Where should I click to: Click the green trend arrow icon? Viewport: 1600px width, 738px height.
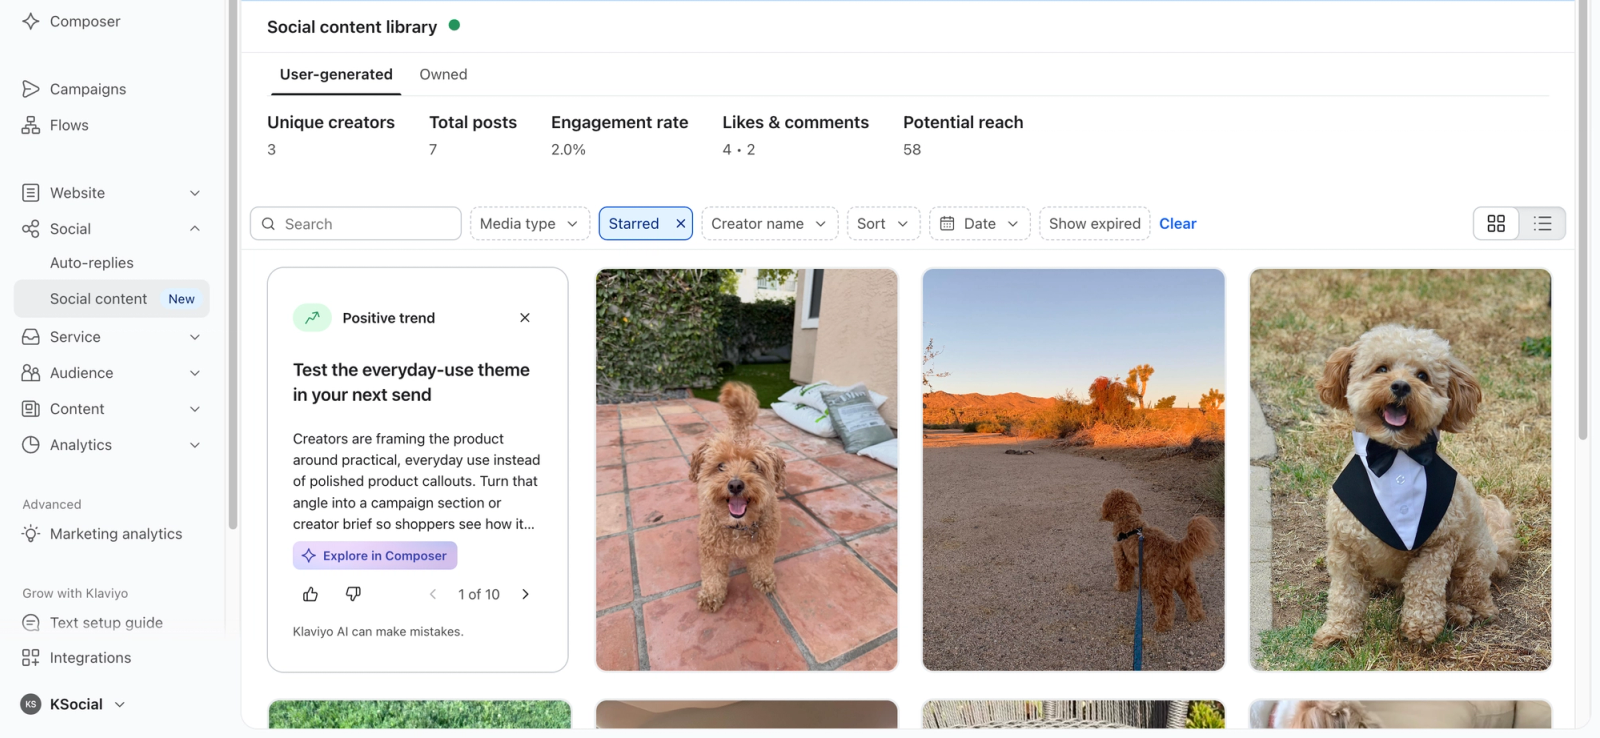click(312, 318)
